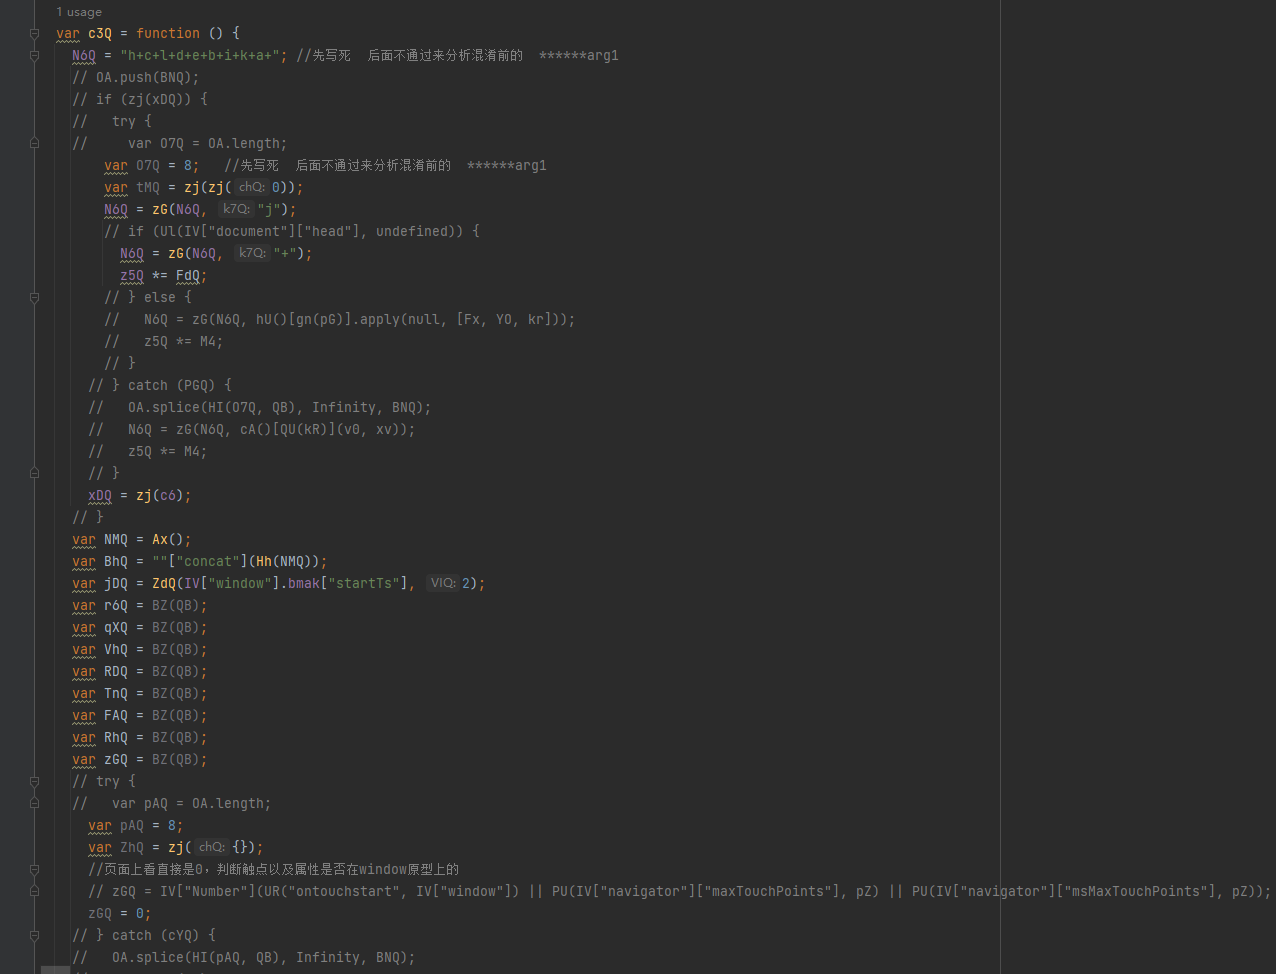This screenshot has height=974, width=1276.
Task: Click the comment containing 'cA()[QU(kR)](v0, xv)'
Action: click(x=252, y=429)
